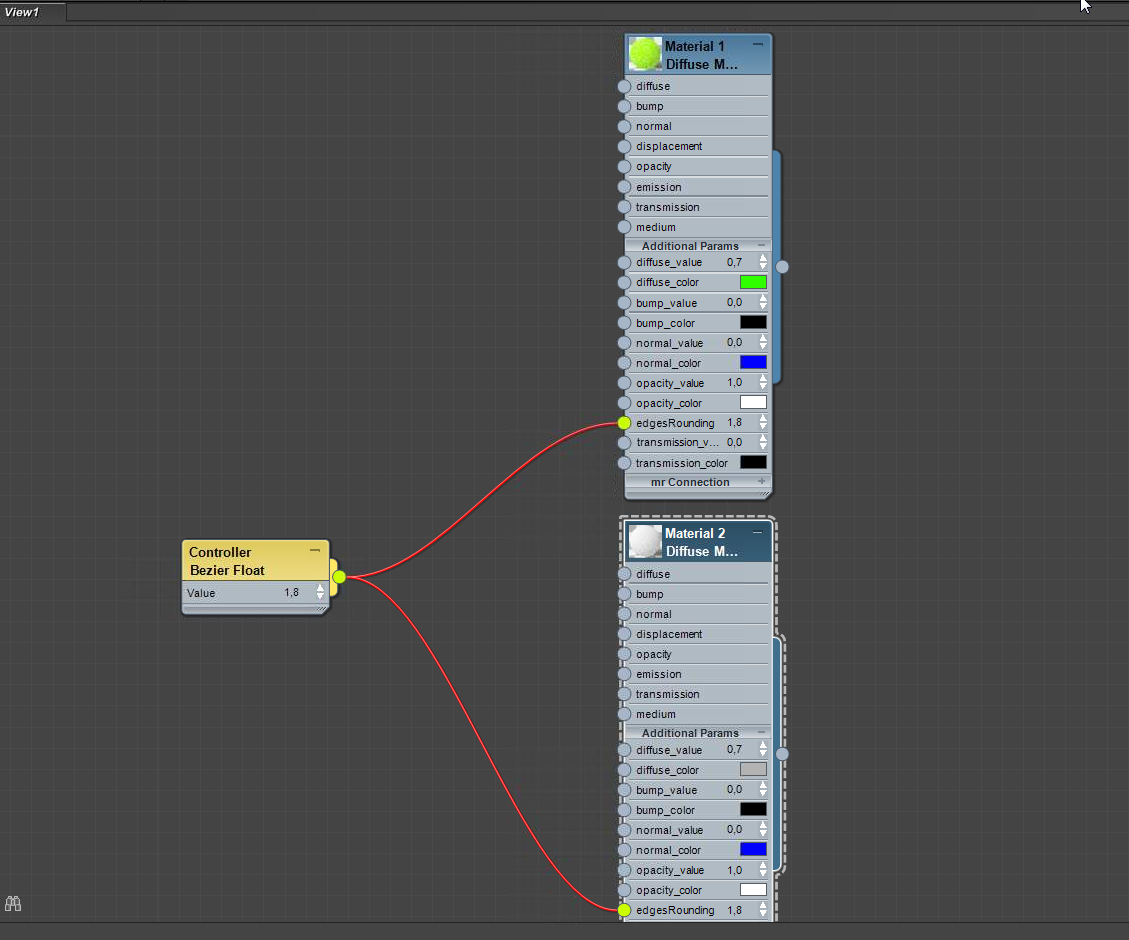This screenshot has width=1129, height=940.
Task: Click Material 2 bump input socket
Action: (x=624, y=595)
